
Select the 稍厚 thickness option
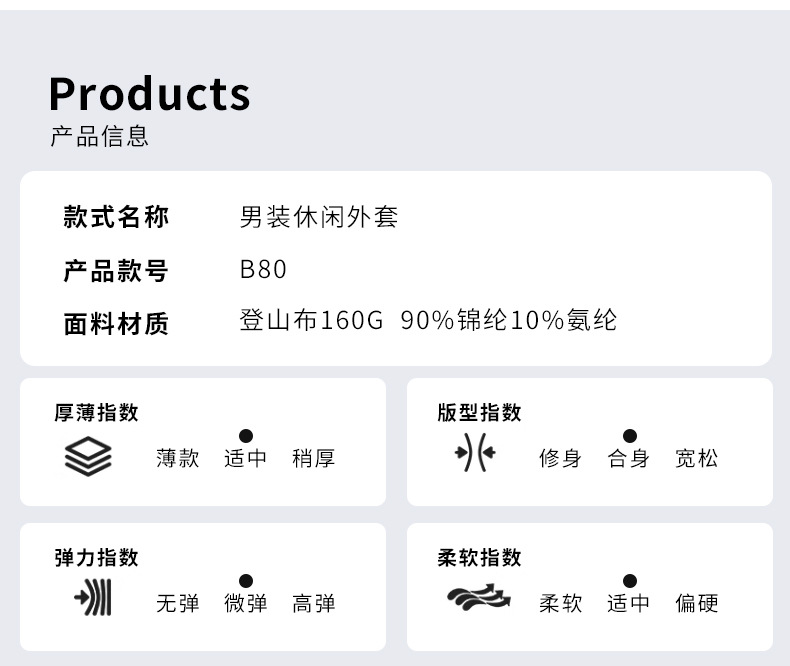pyautogui.click(x=313, y=459)
